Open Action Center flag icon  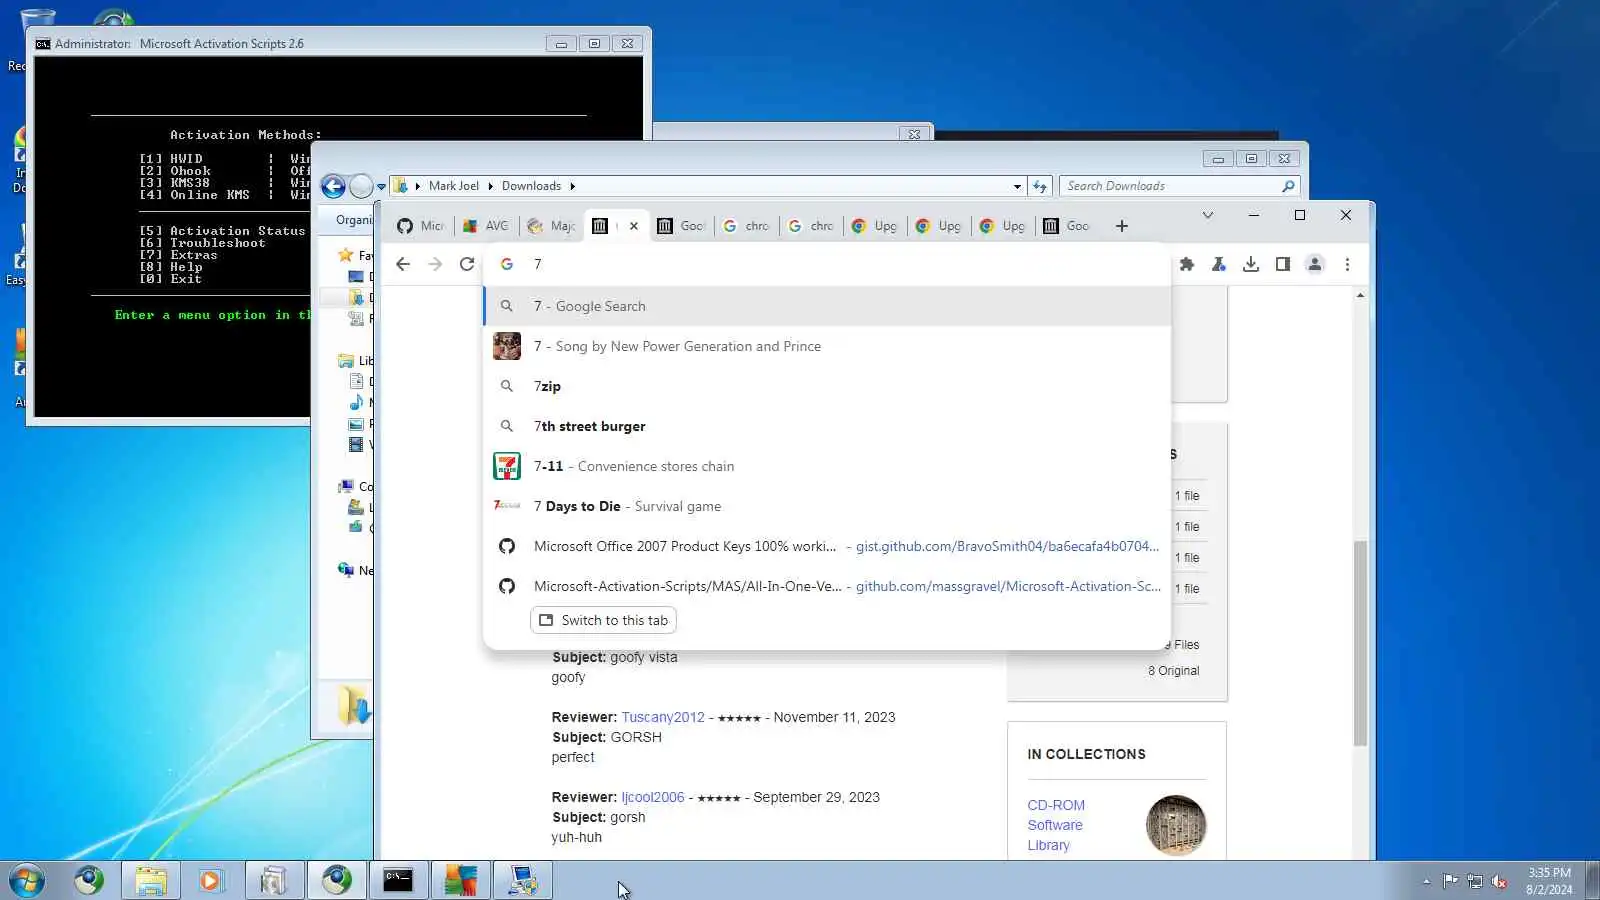pyautogui.click(x=1450, y=881)
